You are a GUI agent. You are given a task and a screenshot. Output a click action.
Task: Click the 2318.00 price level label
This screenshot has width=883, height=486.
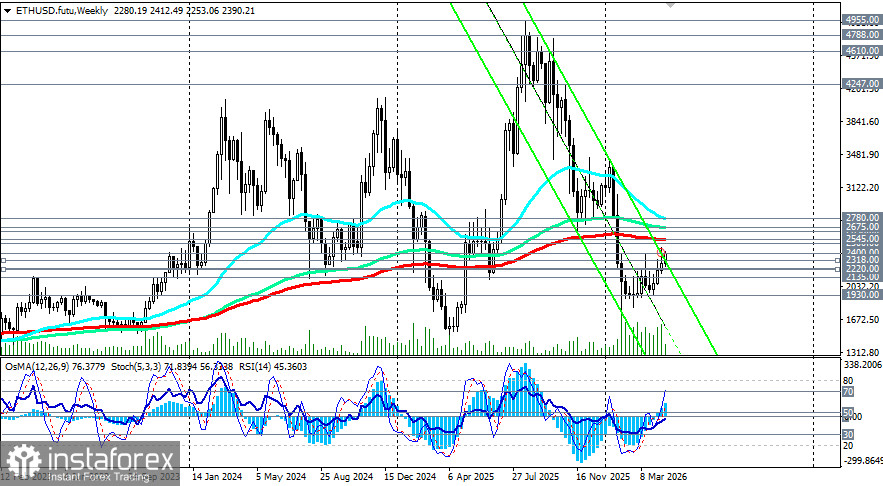[x=862, y=260]
